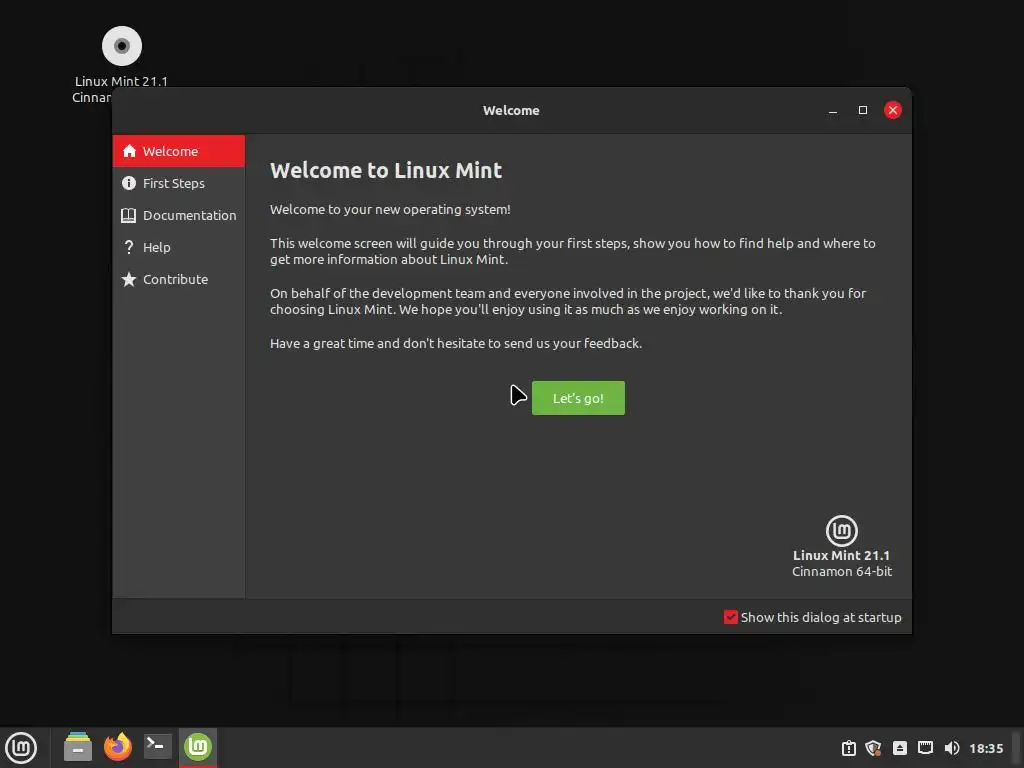Image resolution: width=1024 pixels, height=768 pixels.
Task: Open the First Steps section
Action: pyautogui.click(x=179, y=183)
